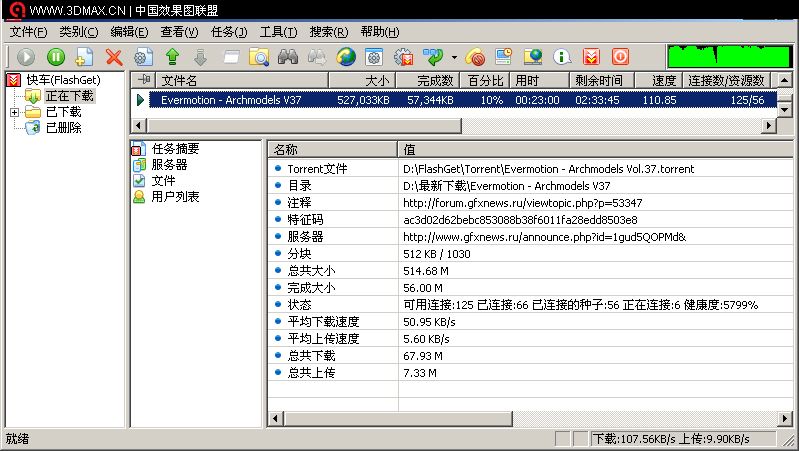Image resolution: width=799 pixels, height=451 pixels.
Task: Click task list scrollbar down arrow
Action: tap(785, 110)
